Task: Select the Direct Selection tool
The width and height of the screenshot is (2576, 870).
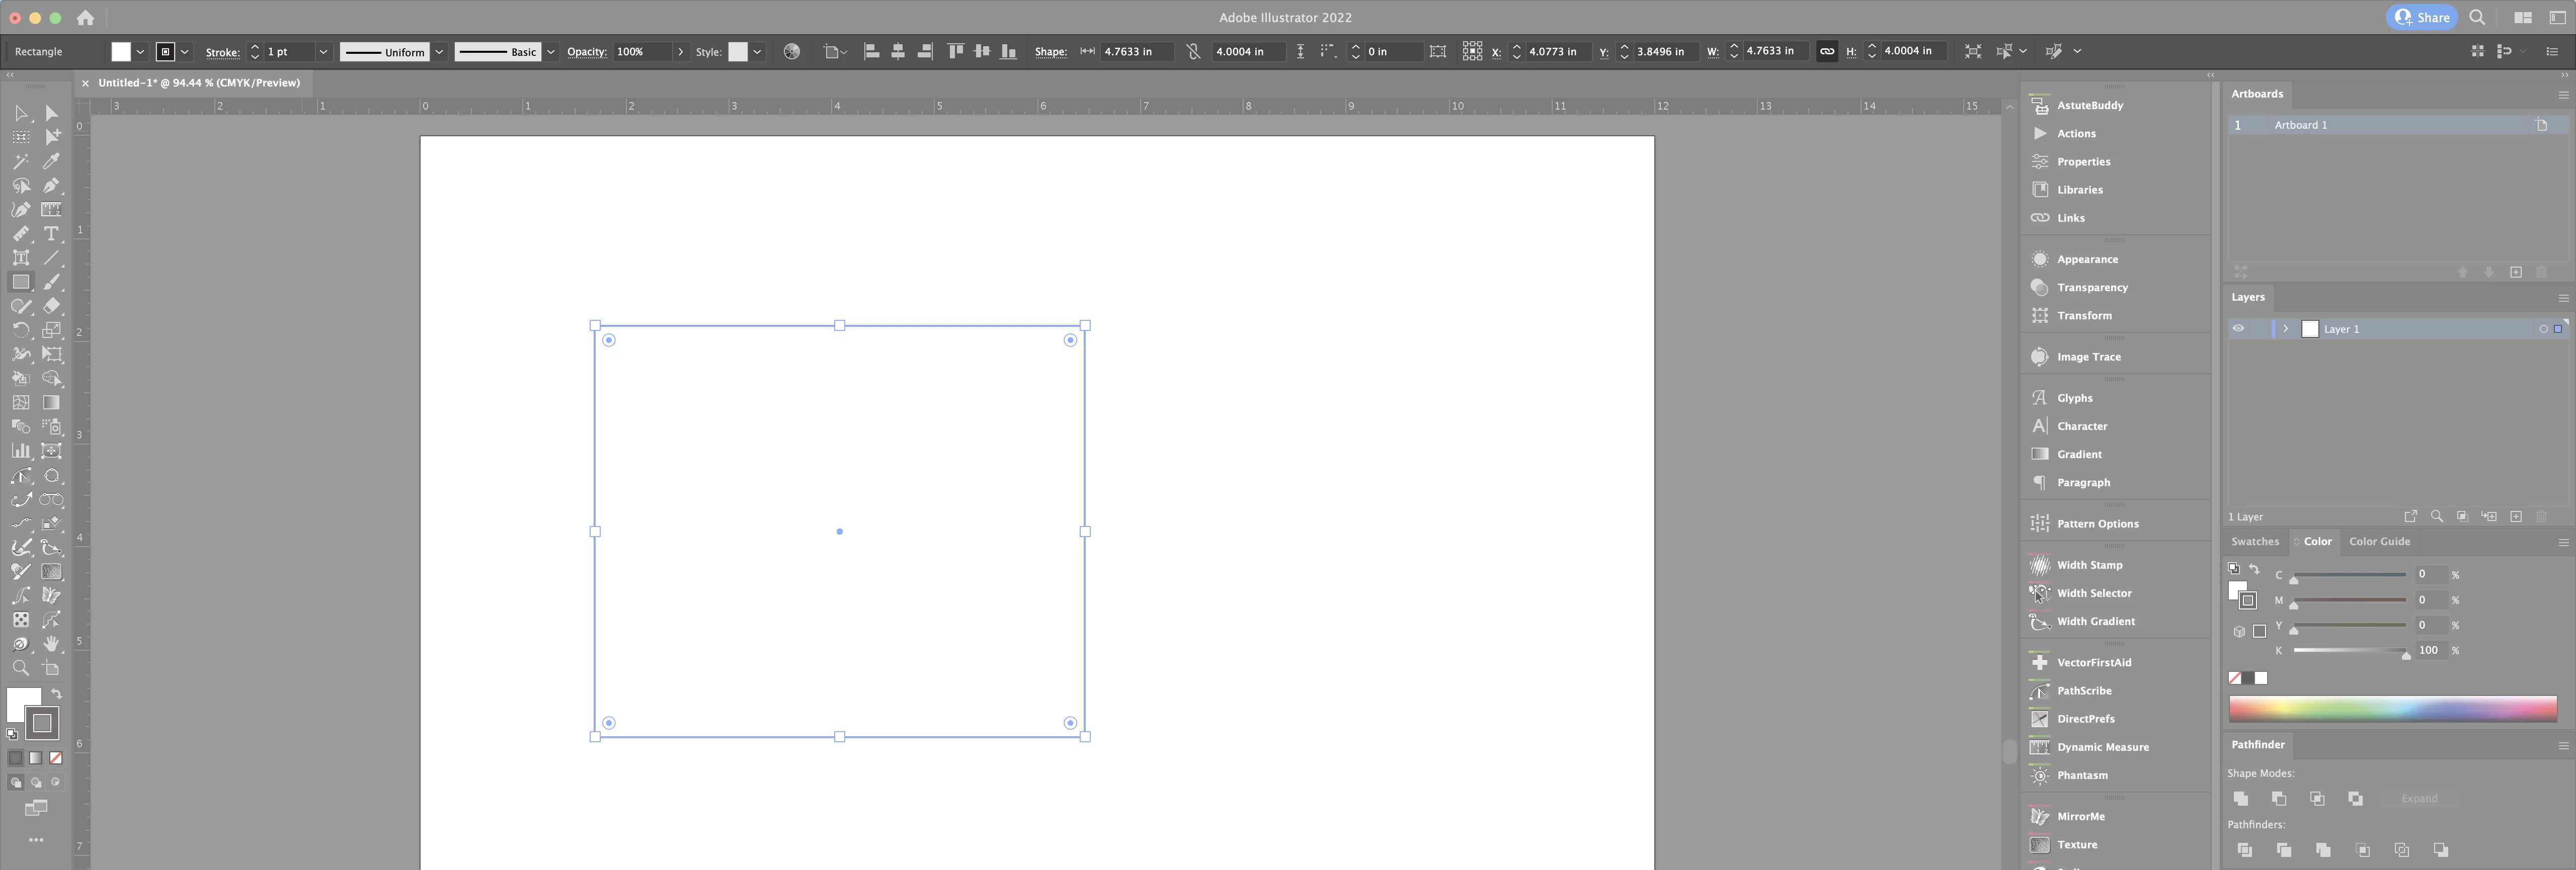Action: (x=51, y=113)
